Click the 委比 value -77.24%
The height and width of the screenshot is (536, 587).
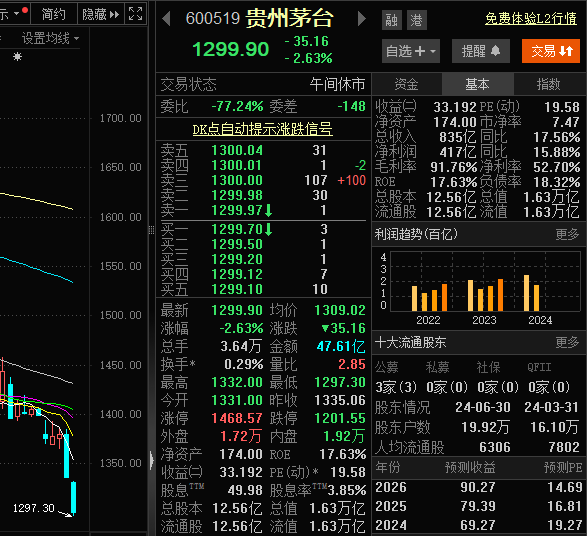pos(237,106)
